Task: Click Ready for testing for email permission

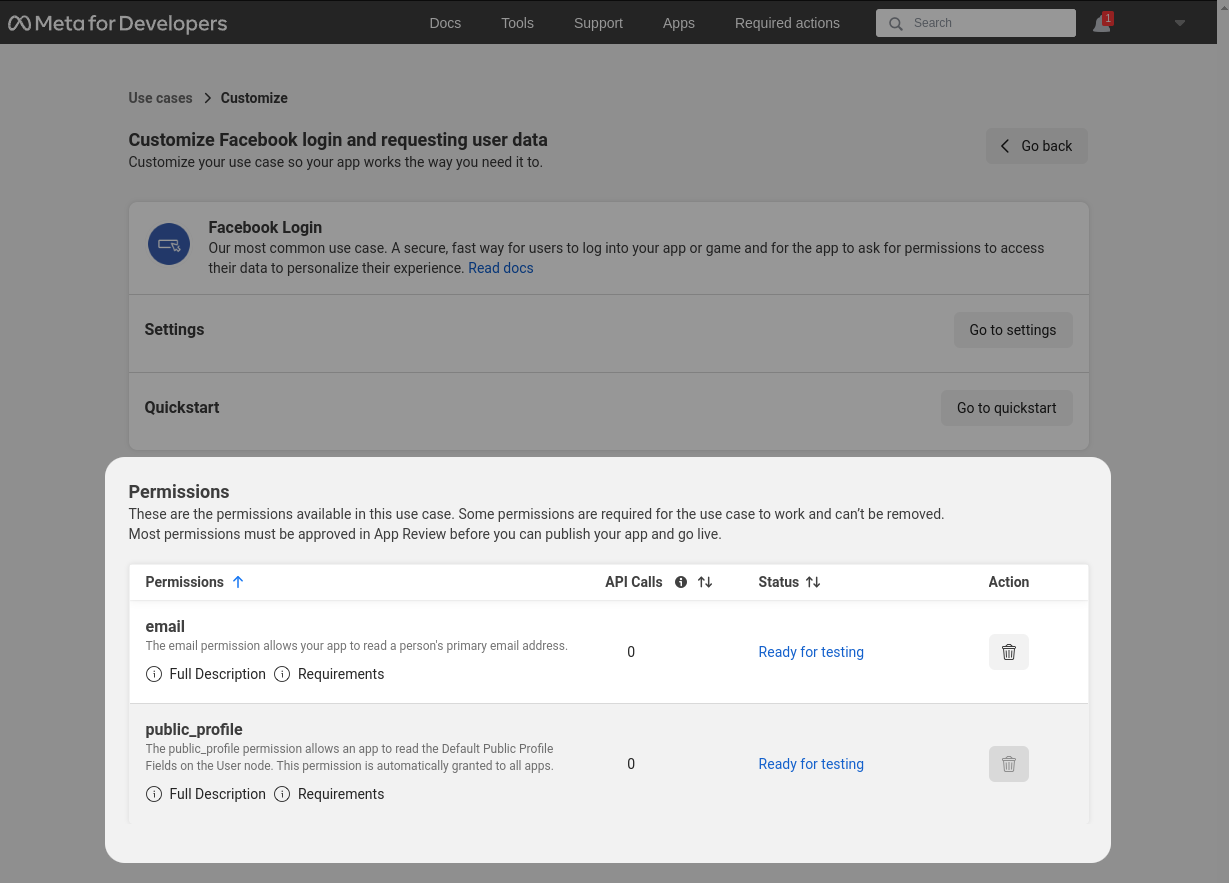Action: pyautogui.click(x=811, y=651)
